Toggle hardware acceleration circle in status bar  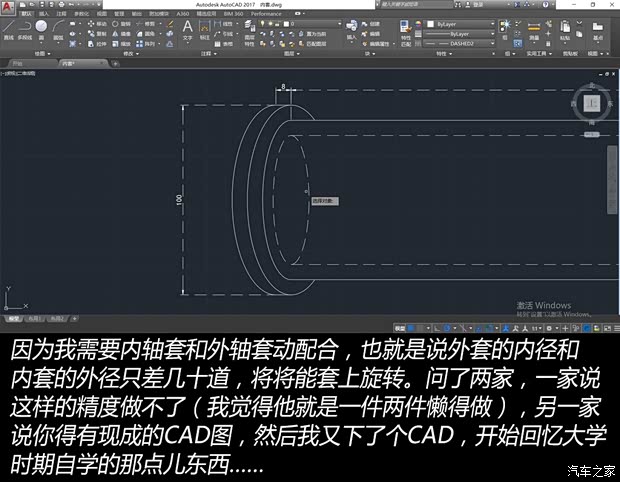click(x=587, y=328)
